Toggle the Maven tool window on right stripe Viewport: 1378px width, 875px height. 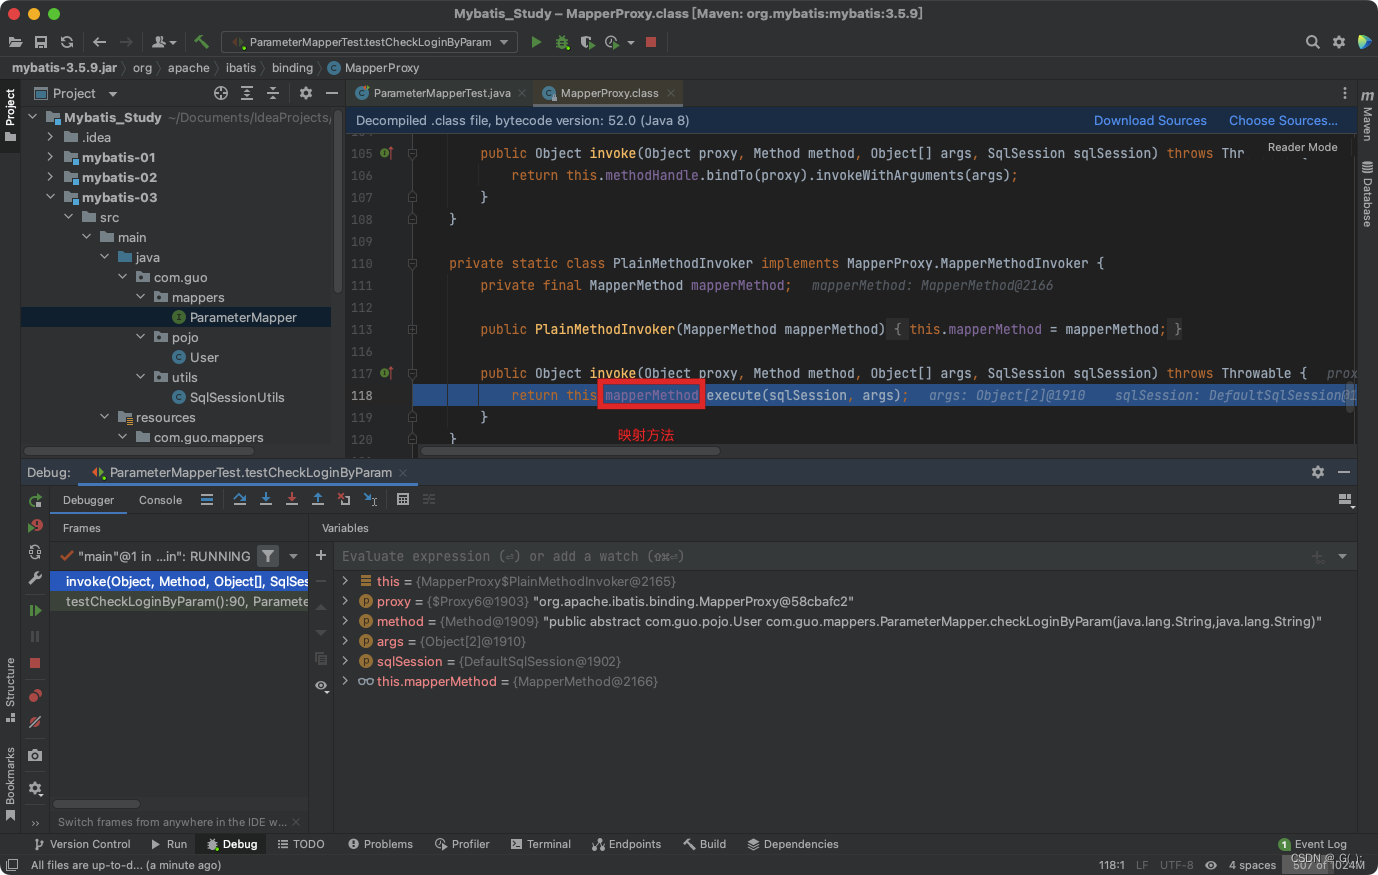click(x=1367, y=115)
